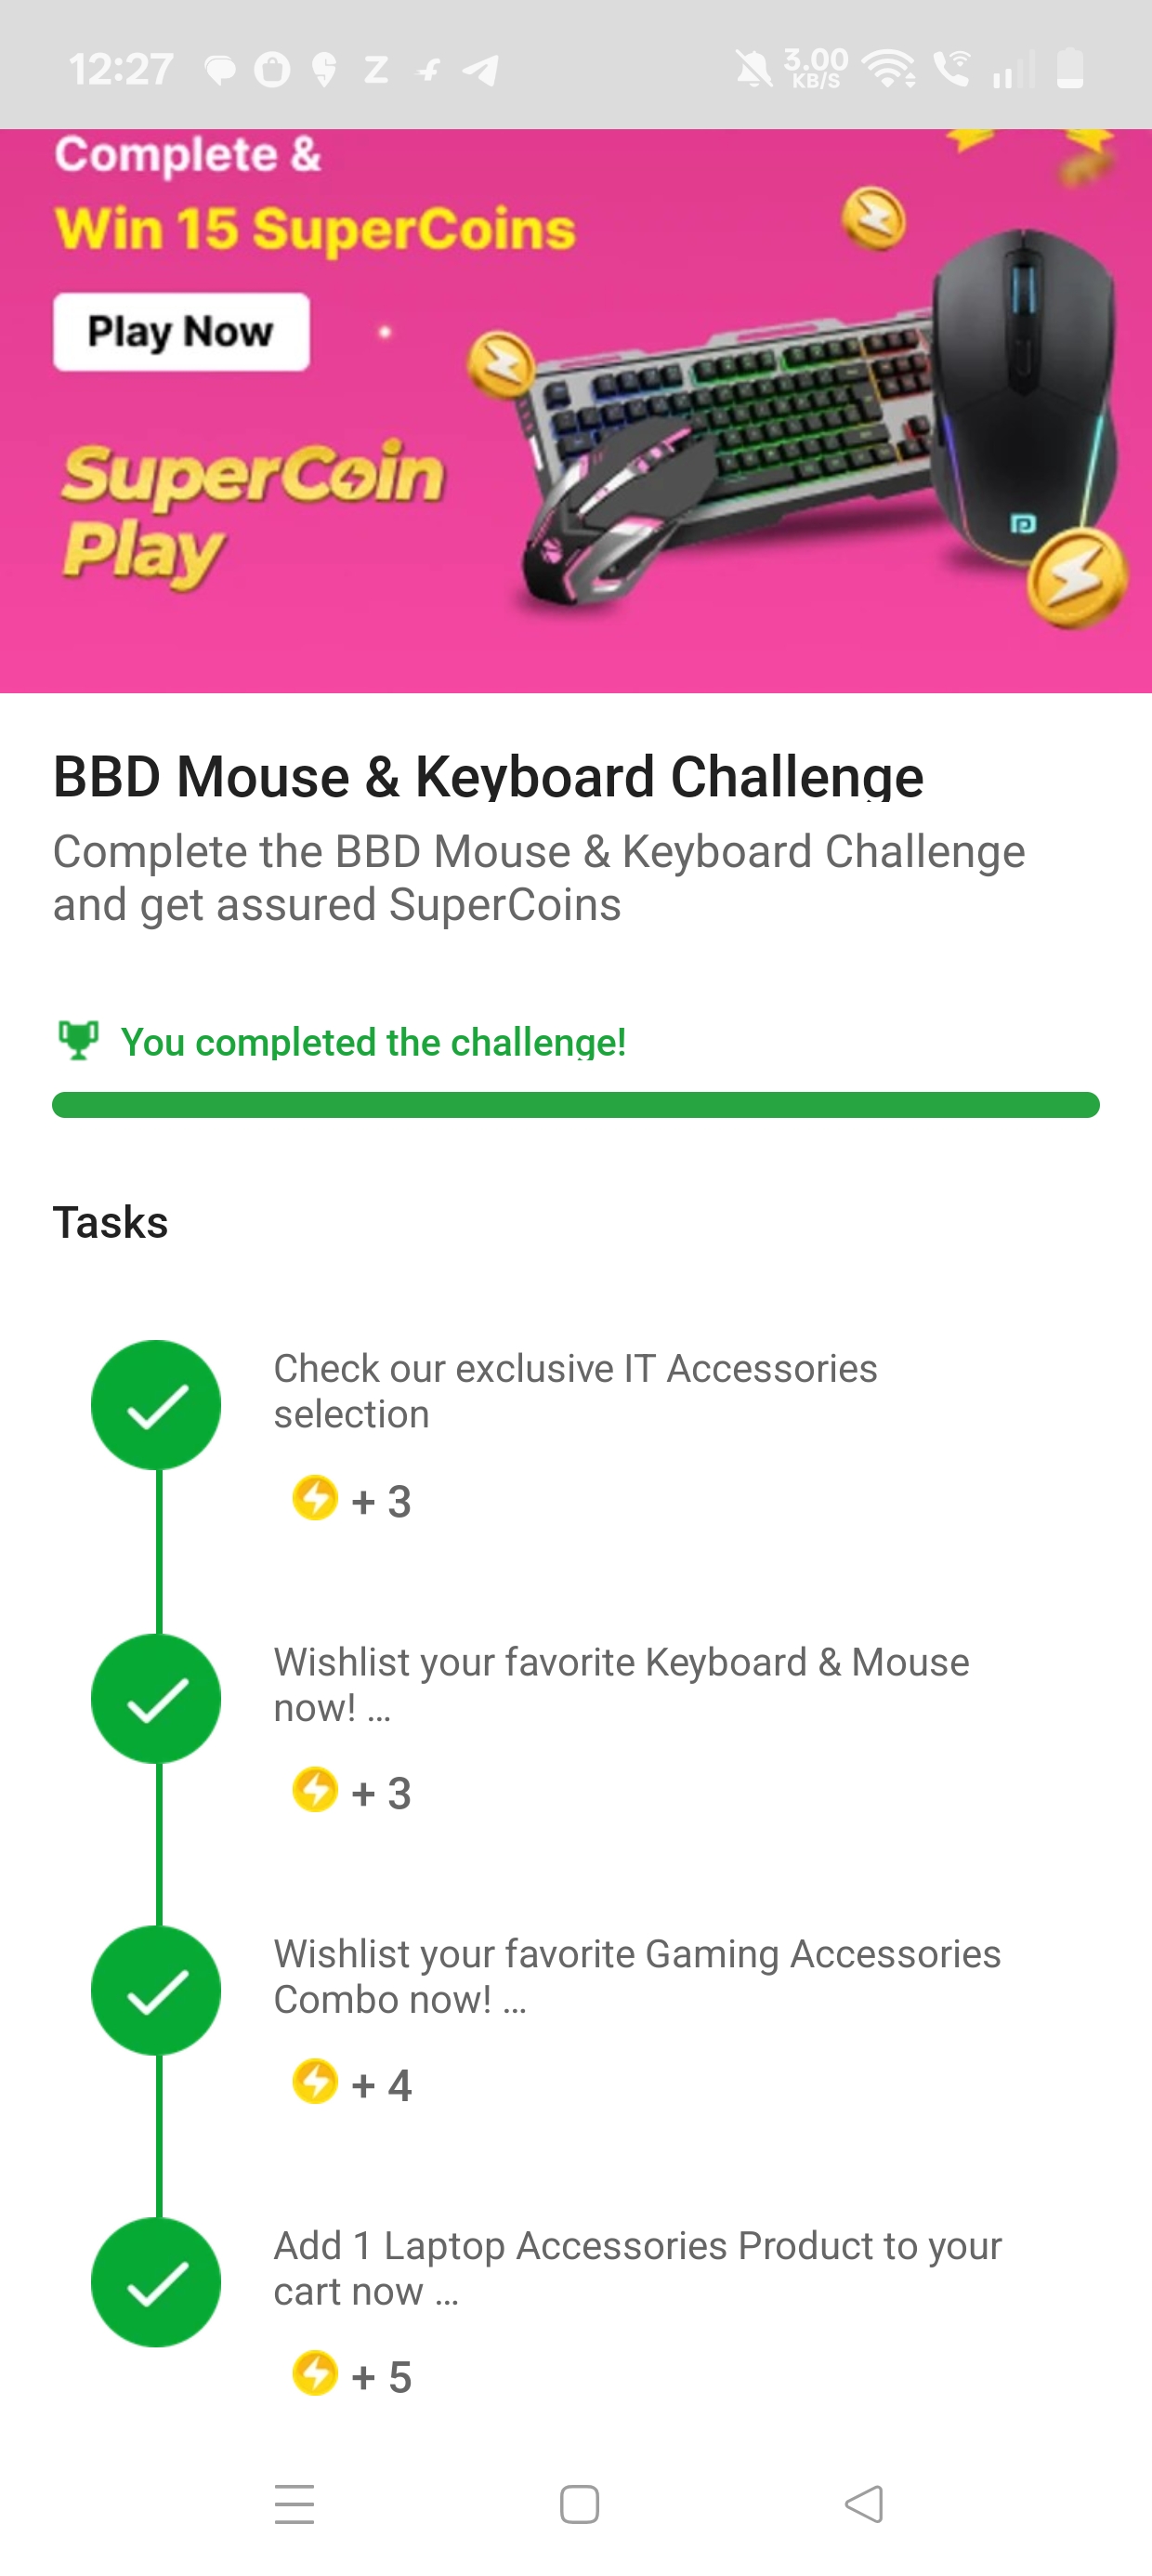
Task: Tap the green trophy icon
Action: [78, 1040]
